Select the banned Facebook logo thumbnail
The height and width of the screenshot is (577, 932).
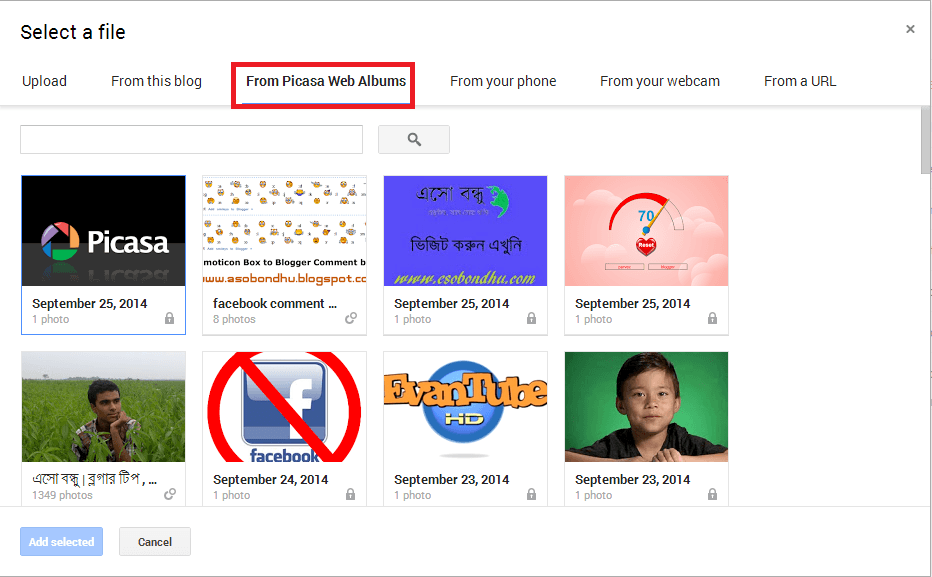tap(284, 406)
